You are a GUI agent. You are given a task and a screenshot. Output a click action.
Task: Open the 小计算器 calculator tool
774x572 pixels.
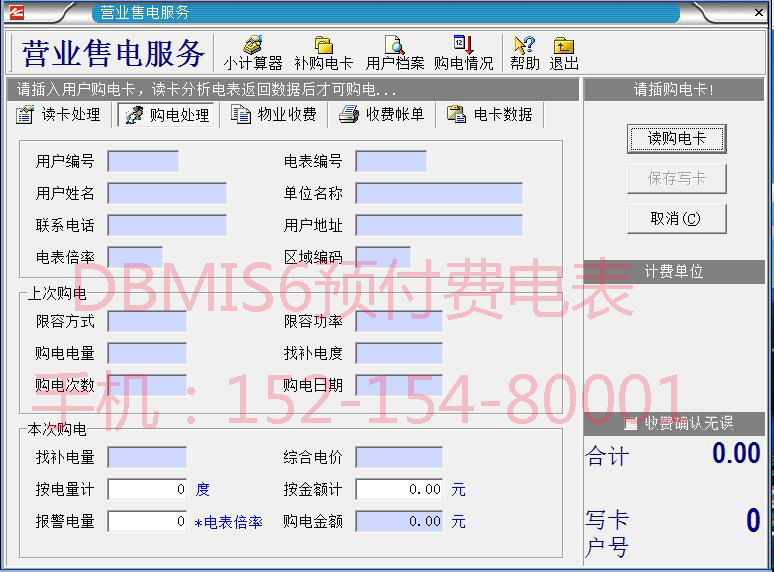(253, 52)
